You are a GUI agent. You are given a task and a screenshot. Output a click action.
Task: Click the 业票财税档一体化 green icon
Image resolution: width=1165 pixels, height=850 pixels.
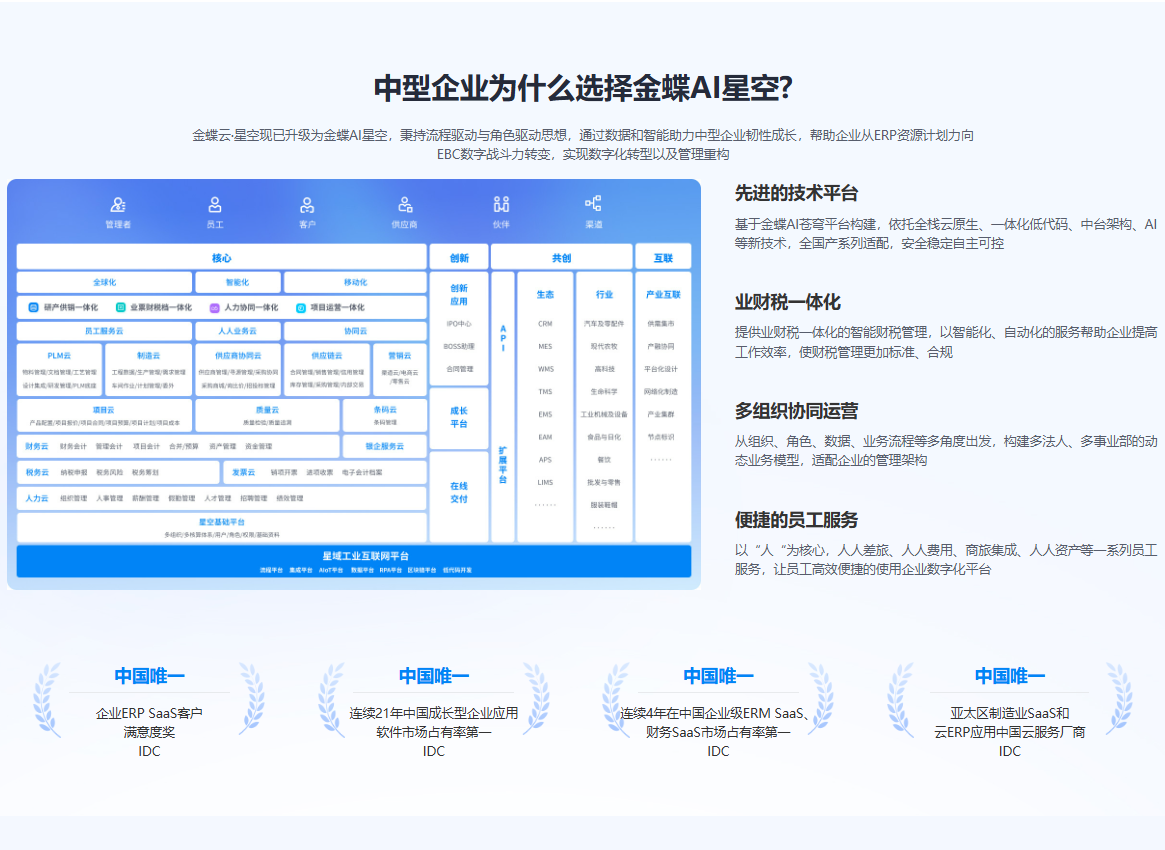[x=121, y=308]
